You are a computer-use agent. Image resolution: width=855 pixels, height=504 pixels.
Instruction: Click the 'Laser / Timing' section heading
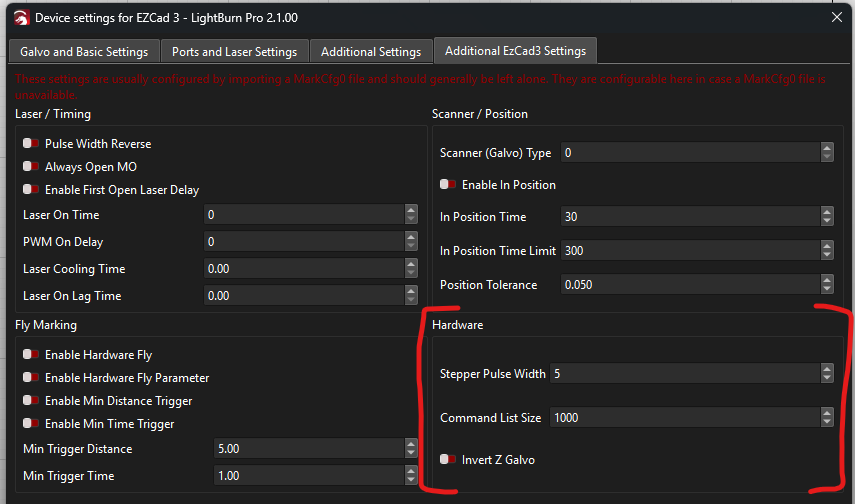[x=53, y=114]
